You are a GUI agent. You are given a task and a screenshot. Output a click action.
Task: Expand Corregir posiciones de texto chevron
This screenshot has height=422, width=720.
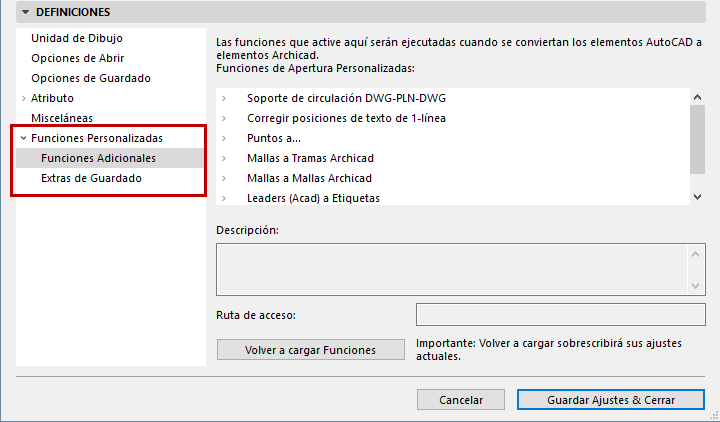225,118
